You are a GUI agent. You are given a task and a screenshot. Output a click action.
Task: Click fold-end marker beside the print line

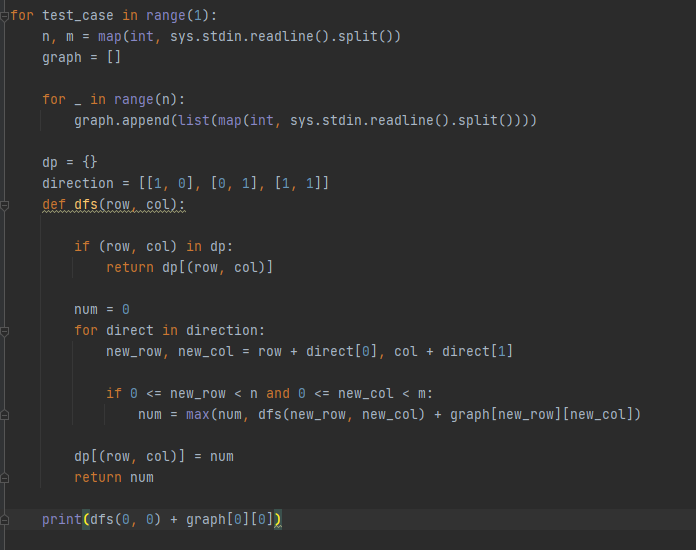pos(4,520)
